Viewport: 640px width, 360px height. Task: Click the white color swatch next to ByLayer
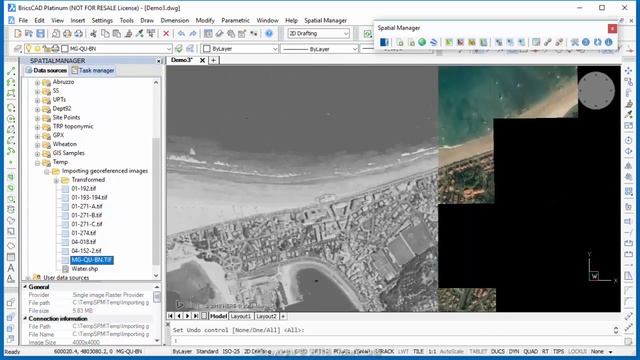[x=207, y=49]
